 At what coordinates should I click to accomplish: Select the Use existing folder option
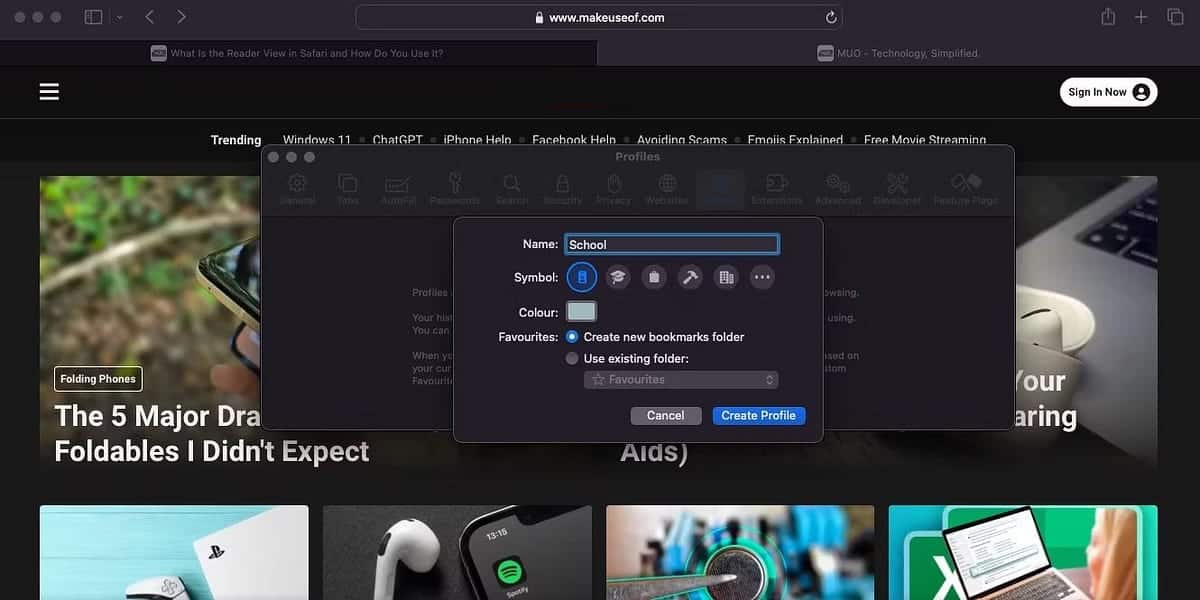(x=572, y=358)
